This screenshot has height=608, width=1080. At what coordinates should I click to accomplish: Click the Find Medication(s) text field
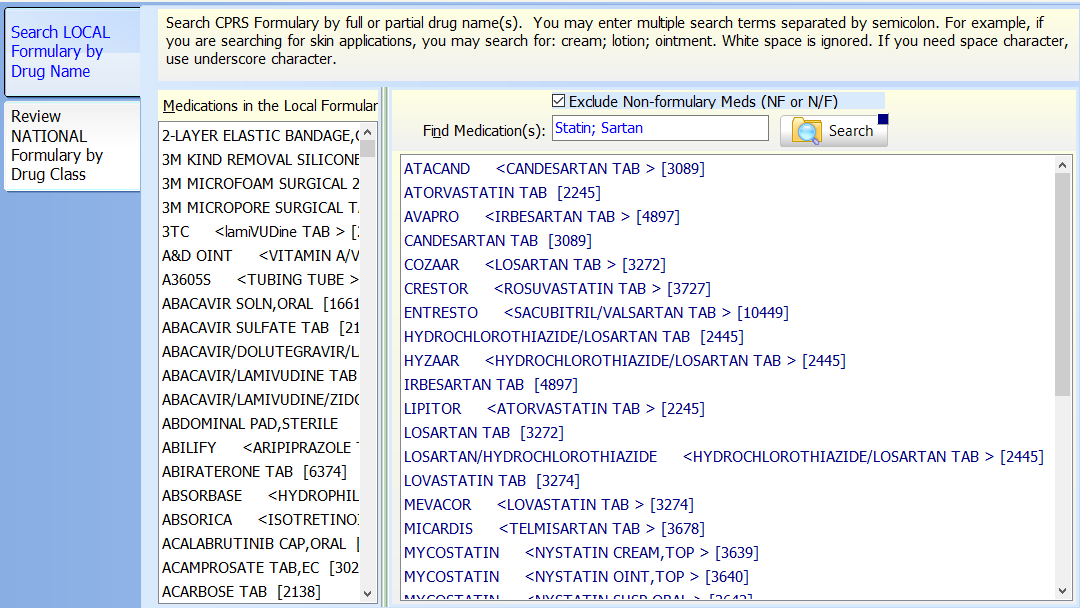click(x=660, y=129)
